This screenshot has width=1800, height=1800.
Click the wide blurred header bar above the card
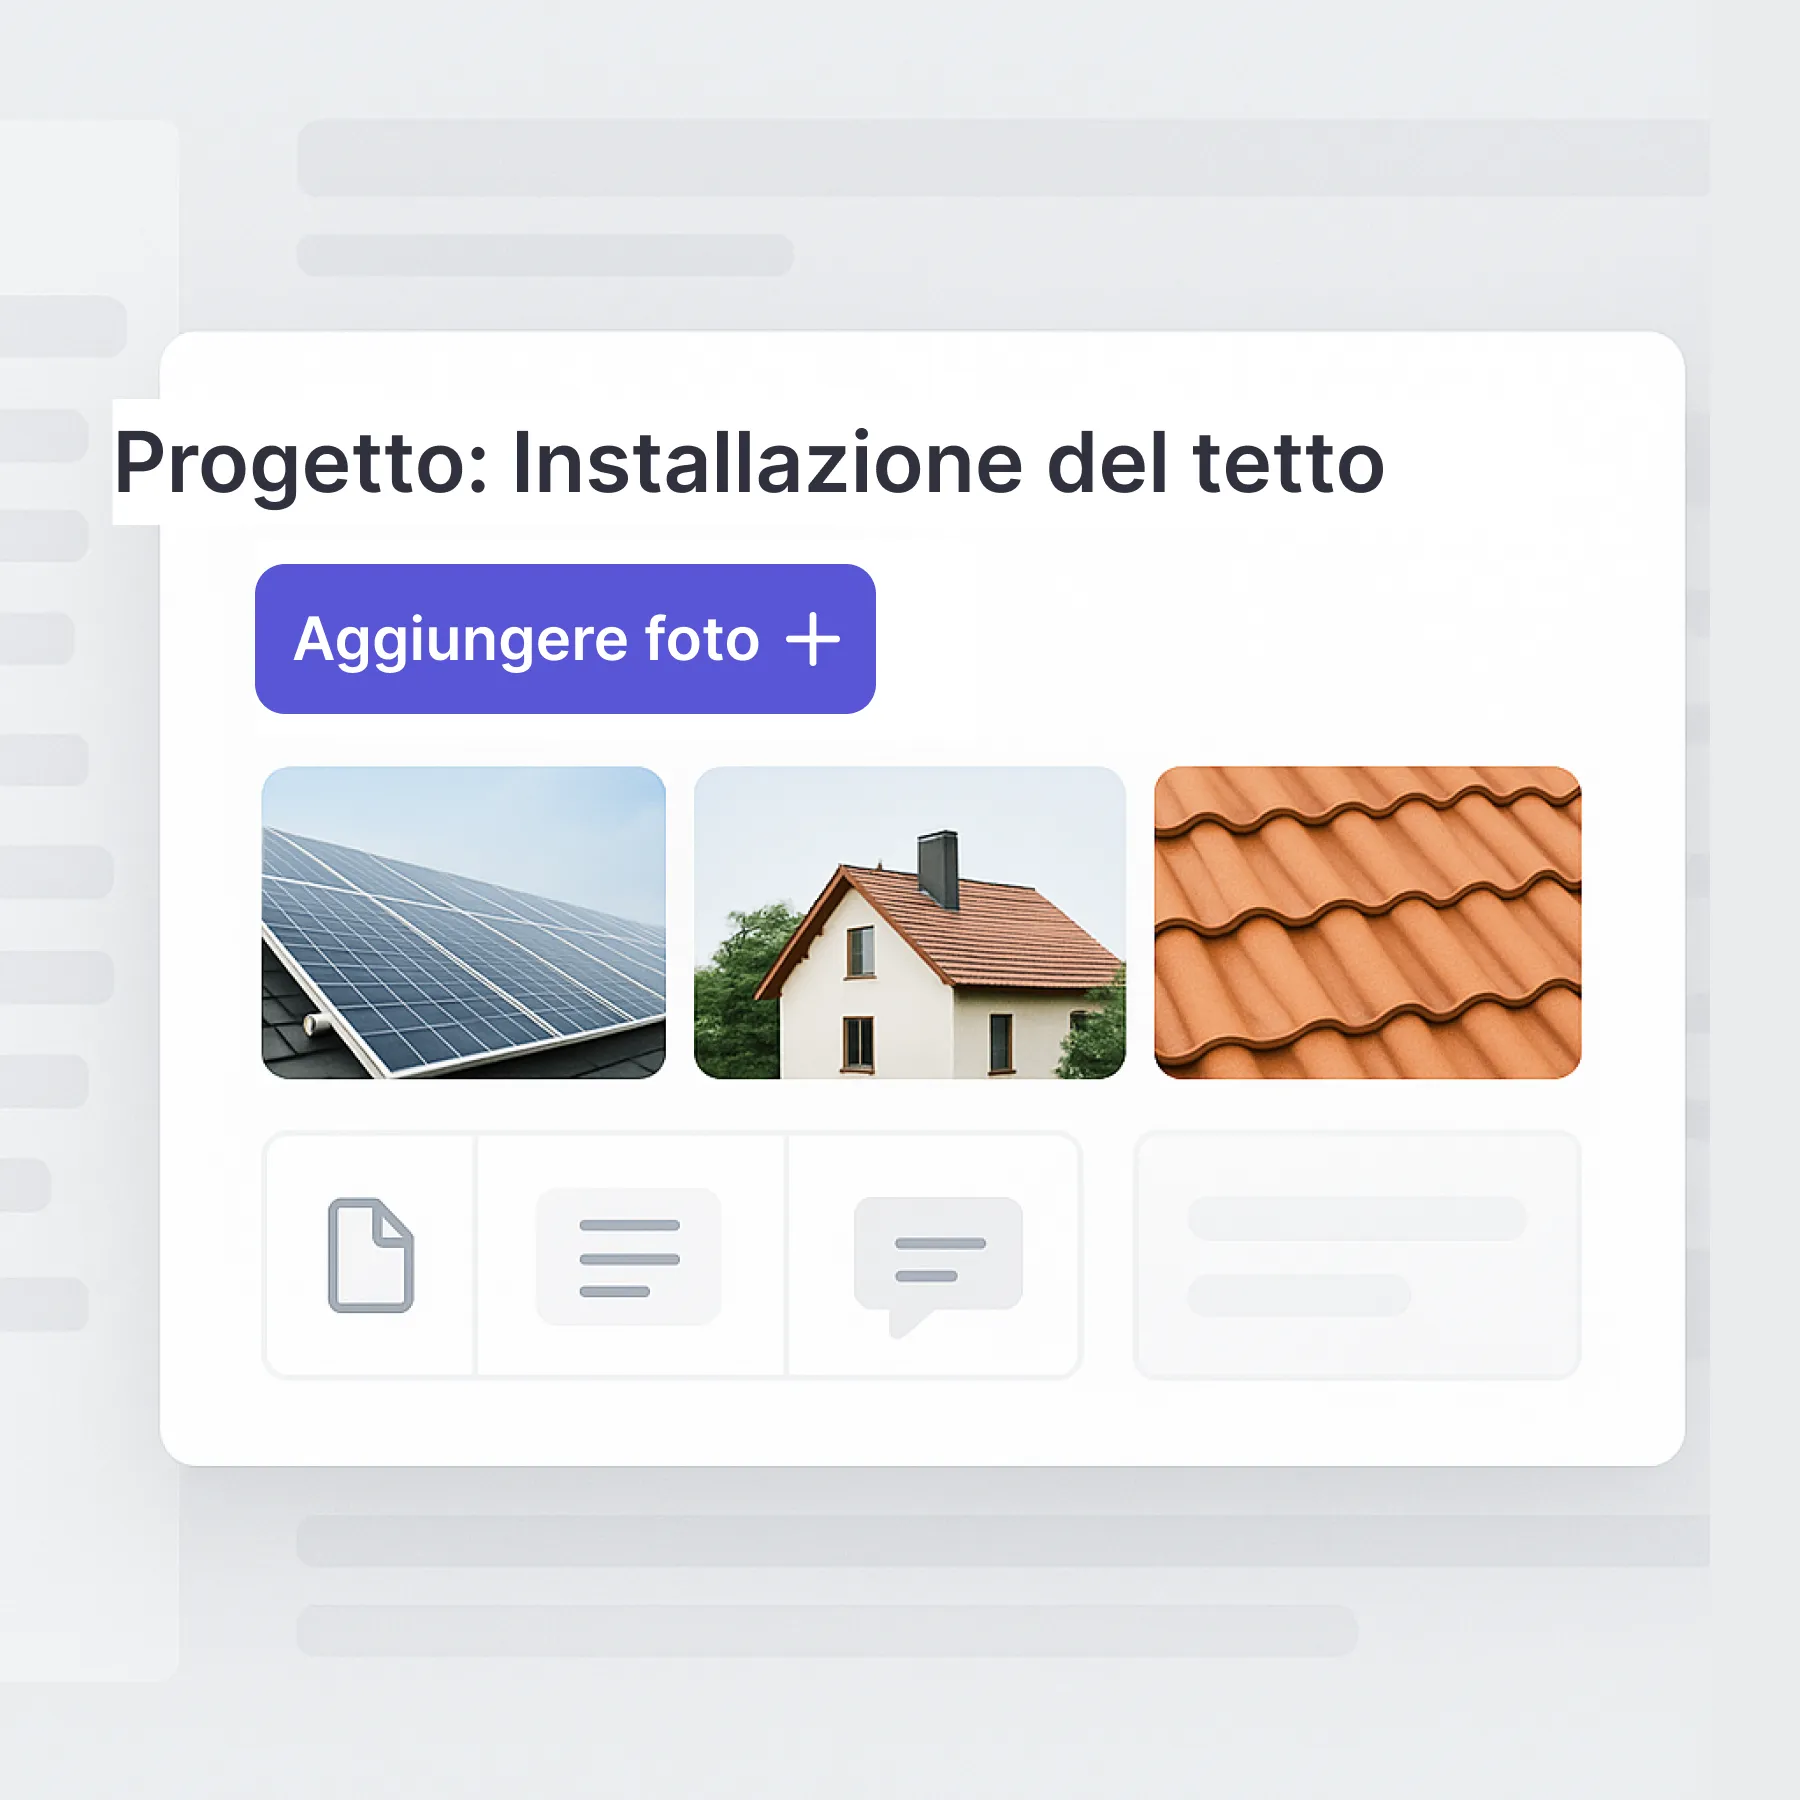(x=1003, y=158)
